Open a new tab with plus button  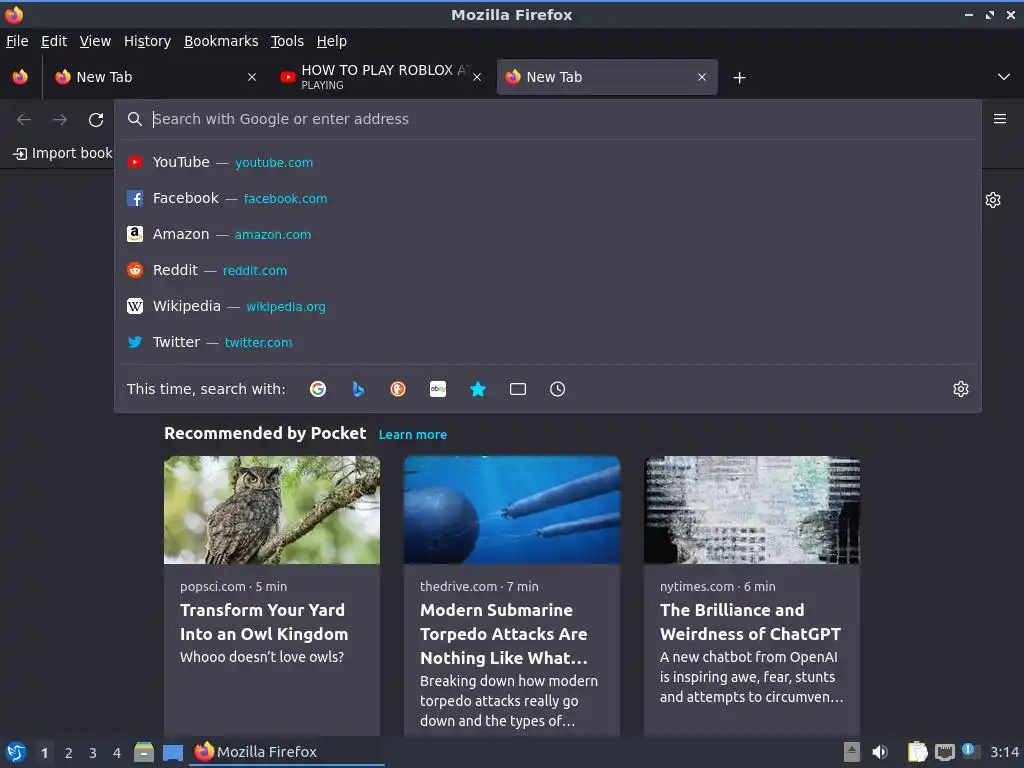click(x=739, y=78)
